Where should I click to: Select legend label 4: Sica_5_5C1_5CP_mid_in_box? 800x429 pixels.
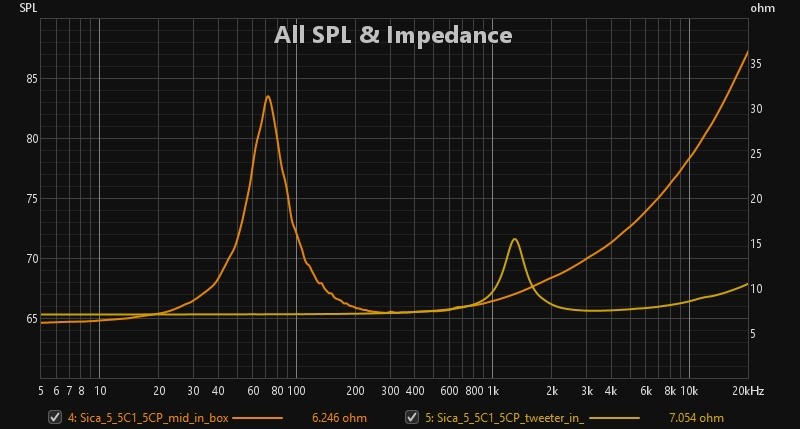click(148, 418)
